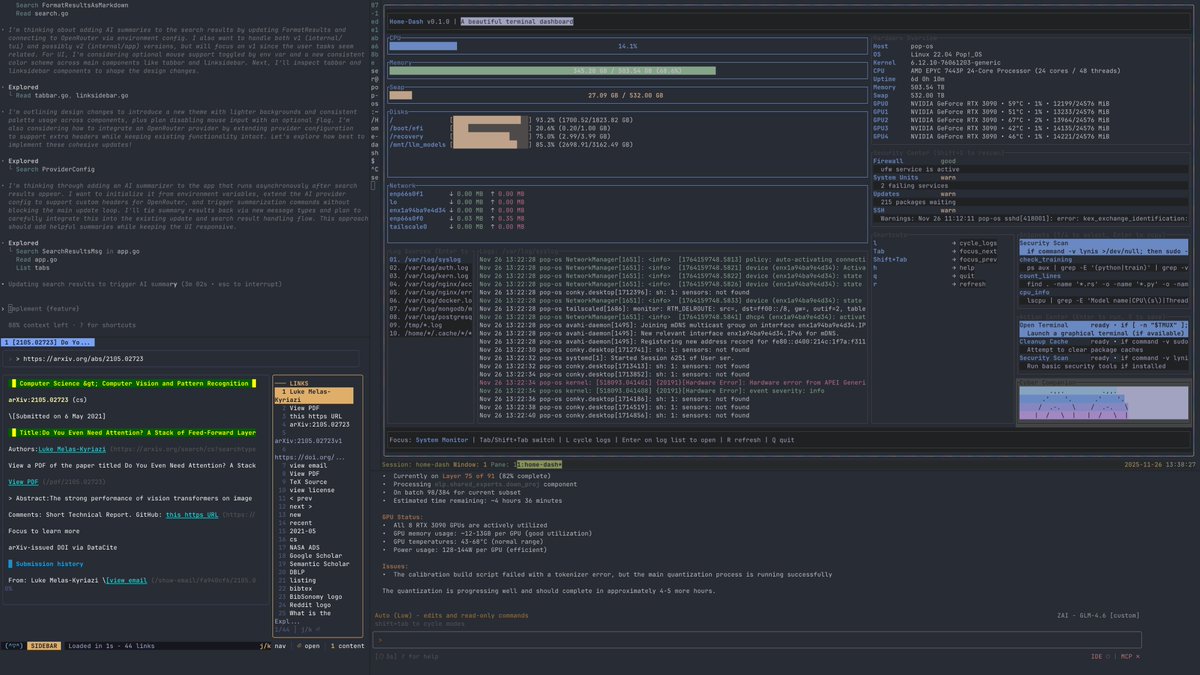Select log source '09. /tmp/*.log'
1200x675 pixels.
tap(430, 324)
